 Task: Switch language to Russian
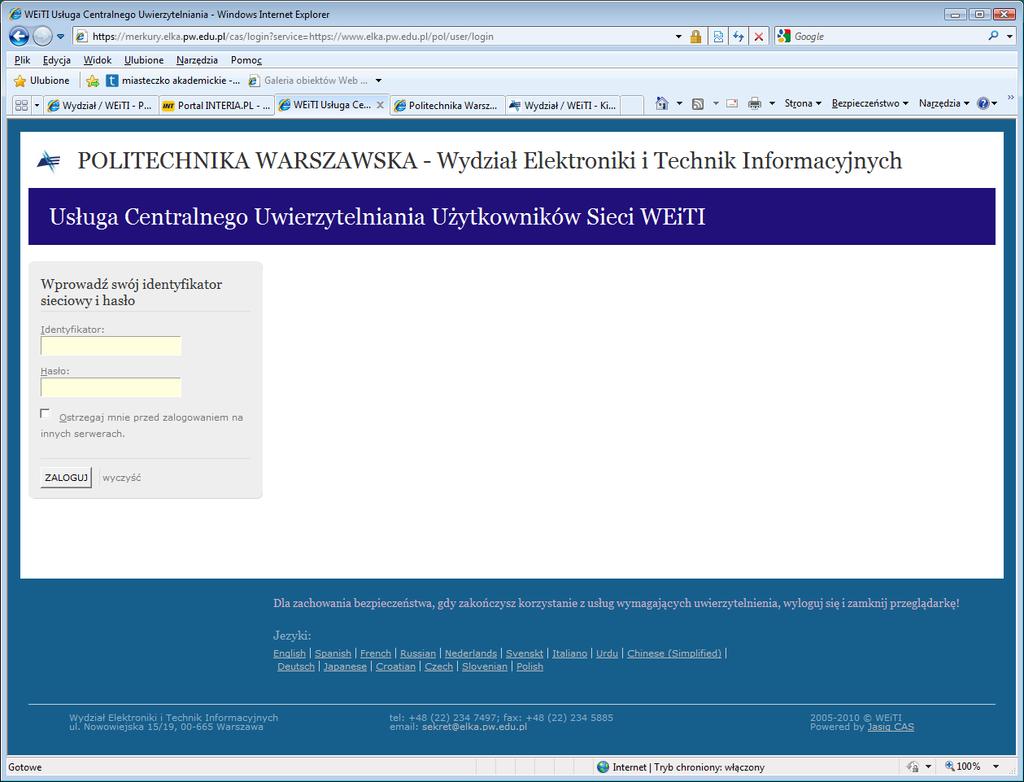tap(418, 653)
